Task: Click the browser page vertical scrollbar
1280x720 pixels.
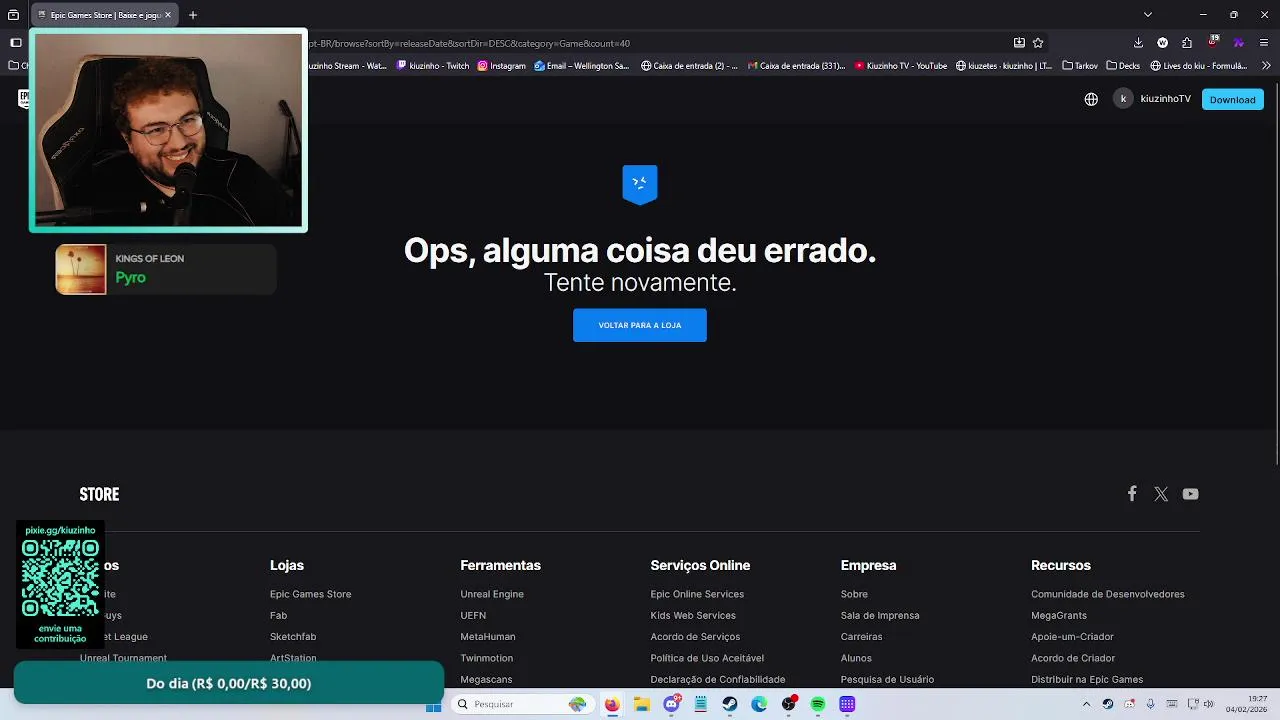Action: coord(1276,275)
